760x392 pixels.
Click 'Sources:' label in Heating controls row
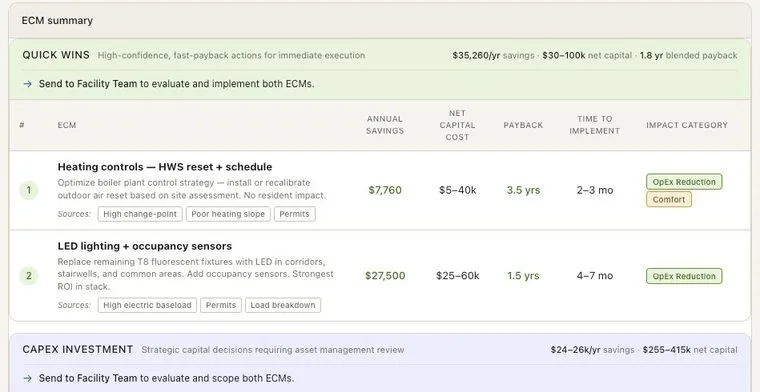pyautogui.click(x=74, y=214)
